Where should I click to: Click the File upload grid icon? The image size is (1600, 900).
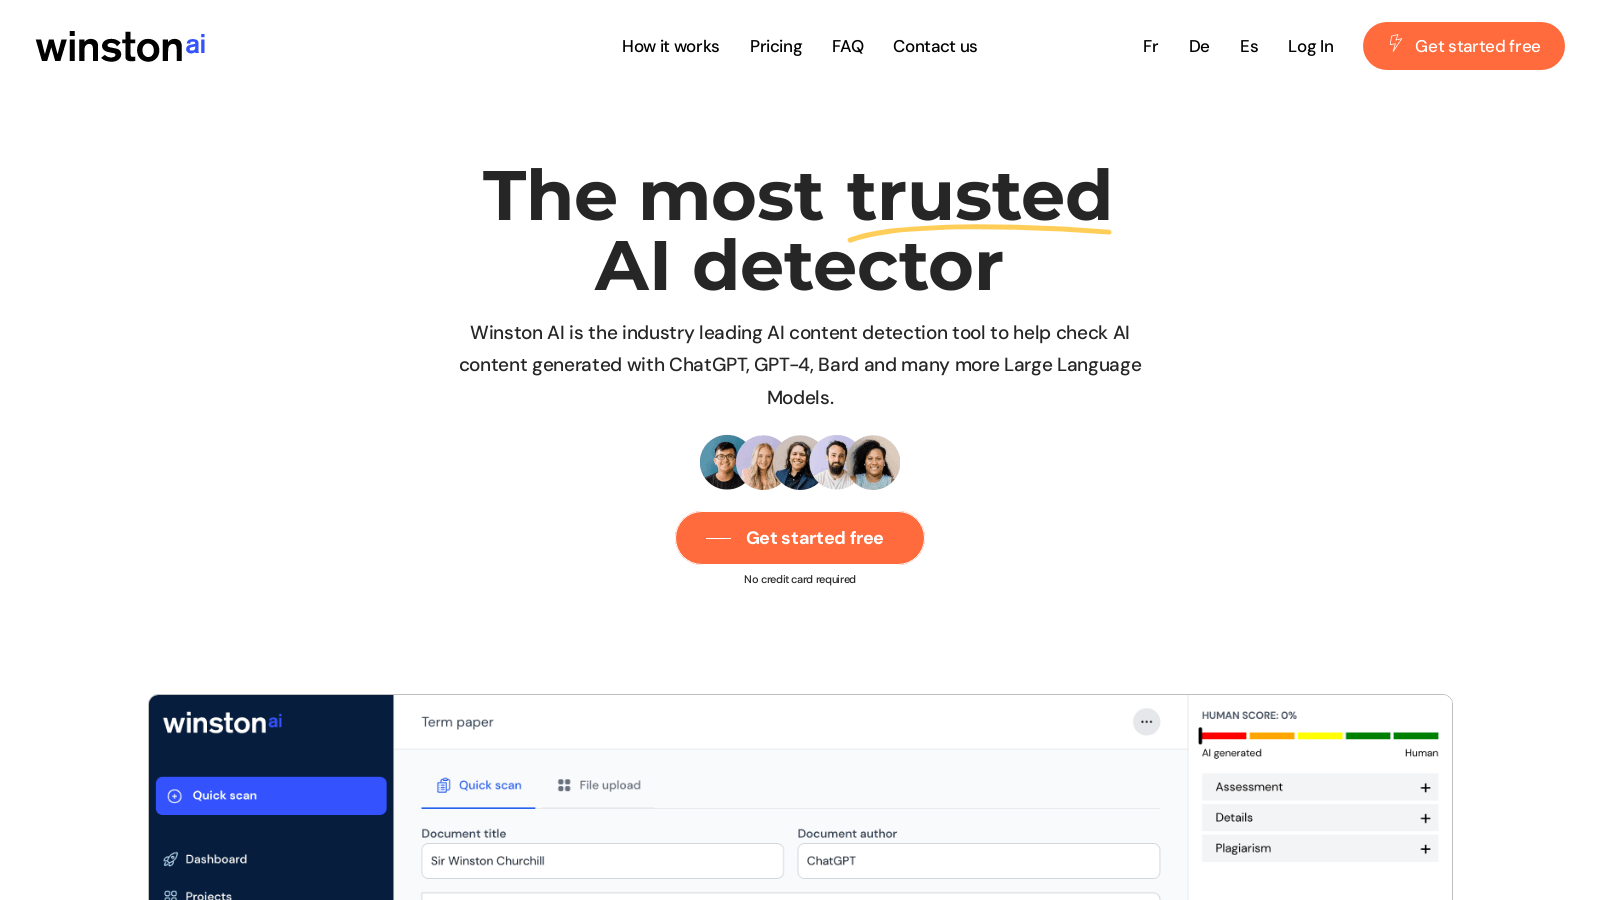point(564,785)
